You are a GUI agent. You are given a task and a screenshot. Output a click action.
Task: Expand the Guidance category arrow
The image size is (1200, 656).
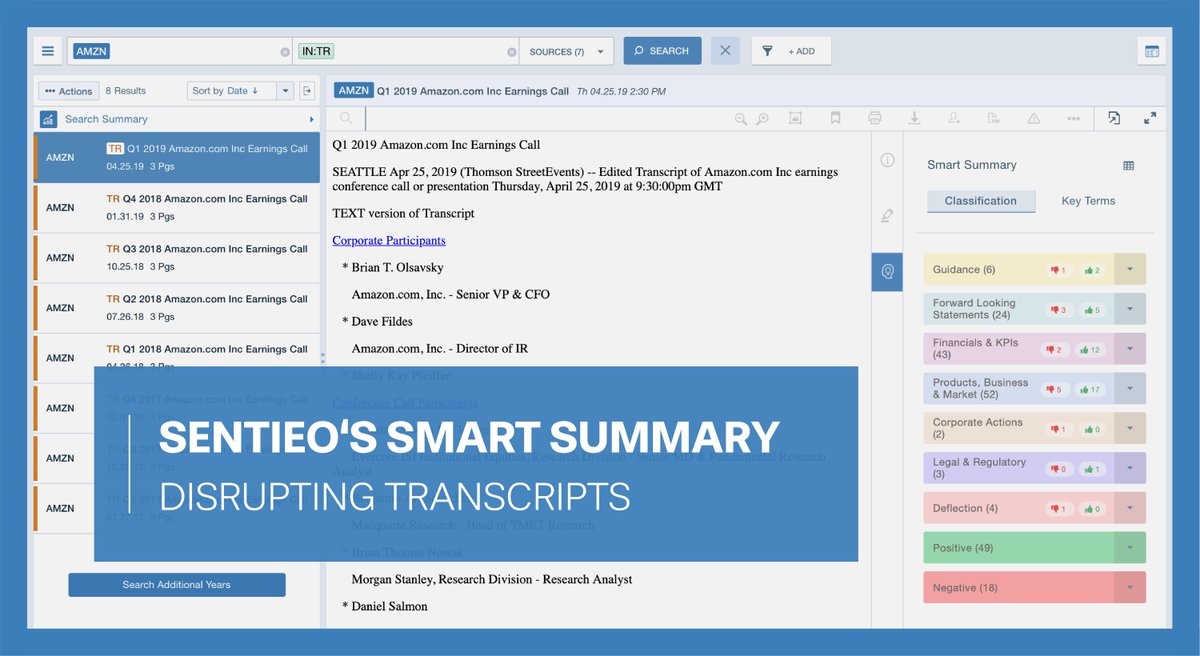click(x=1129, y=269)
